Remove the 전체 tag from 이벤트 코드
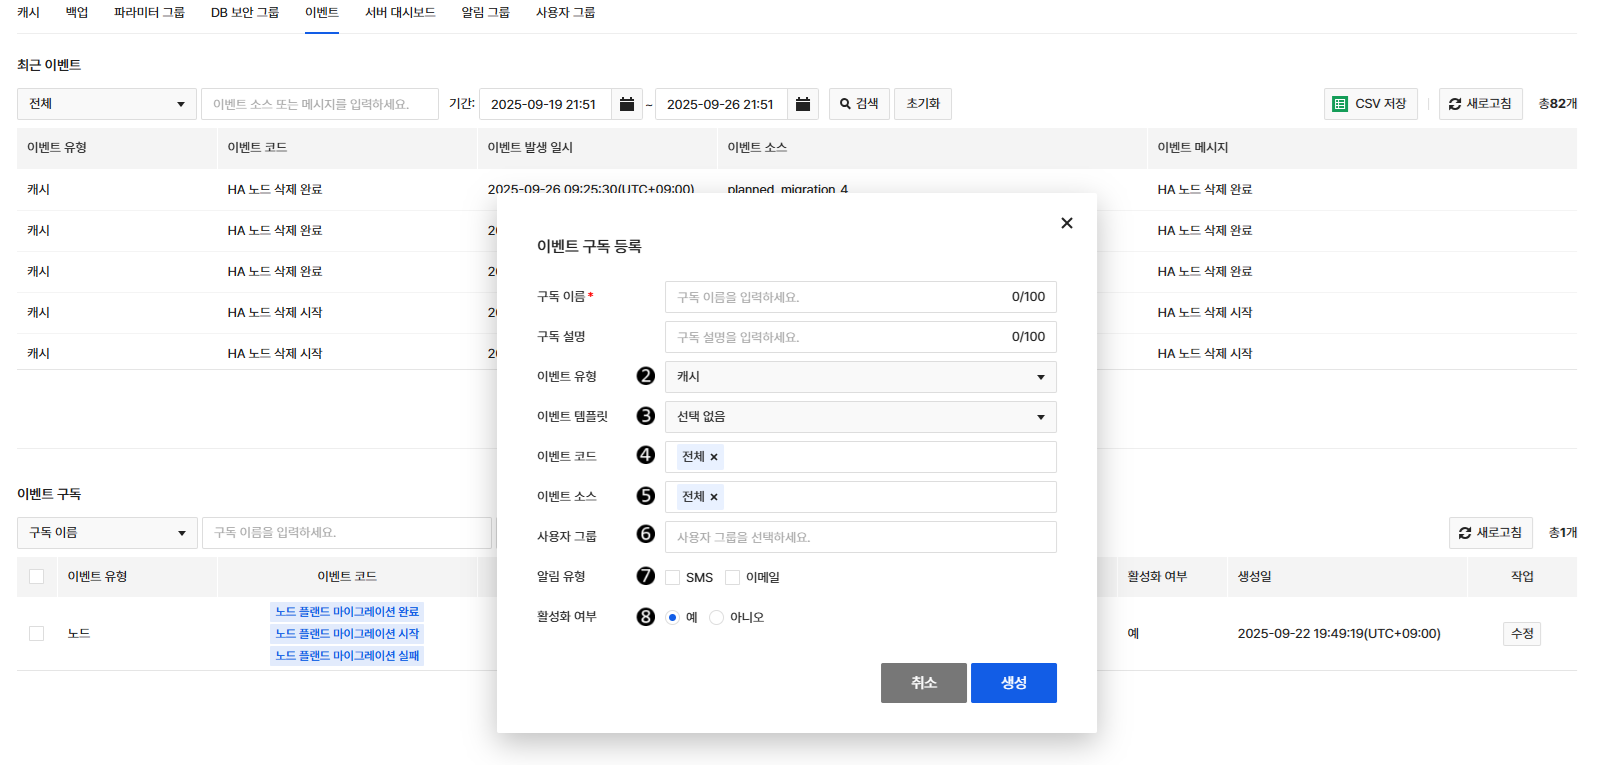This screenshot has width=1606, height=765. (714, 457)
